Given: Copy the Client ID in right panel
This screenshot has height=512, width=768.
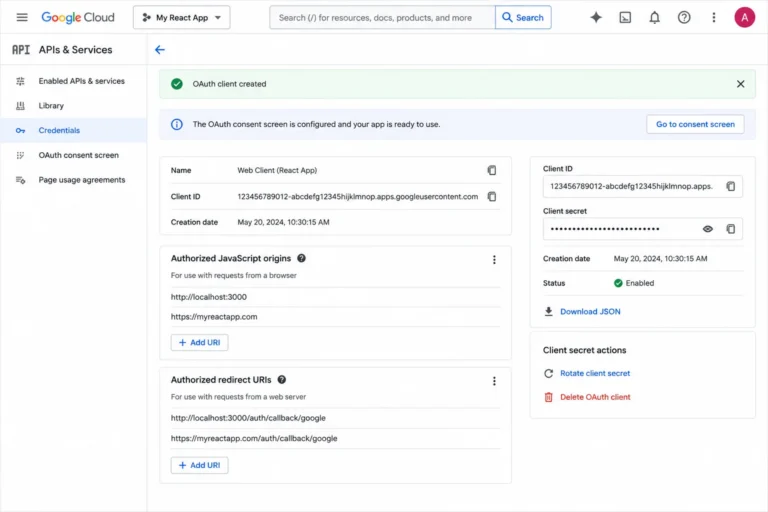Looking at the screenshot, I should coord(730,186).
